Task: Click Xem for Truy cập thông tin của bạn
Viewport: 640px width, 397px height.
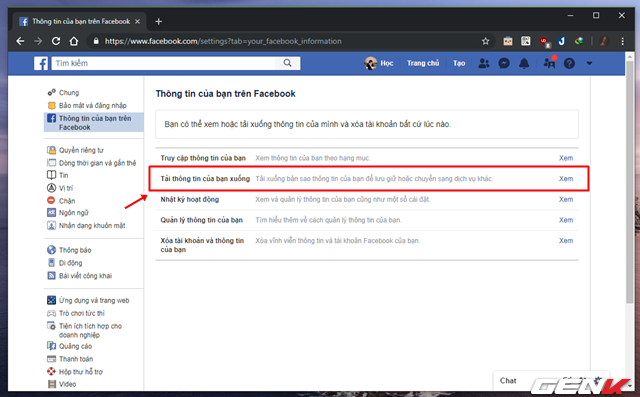Action: pos(566,158)
